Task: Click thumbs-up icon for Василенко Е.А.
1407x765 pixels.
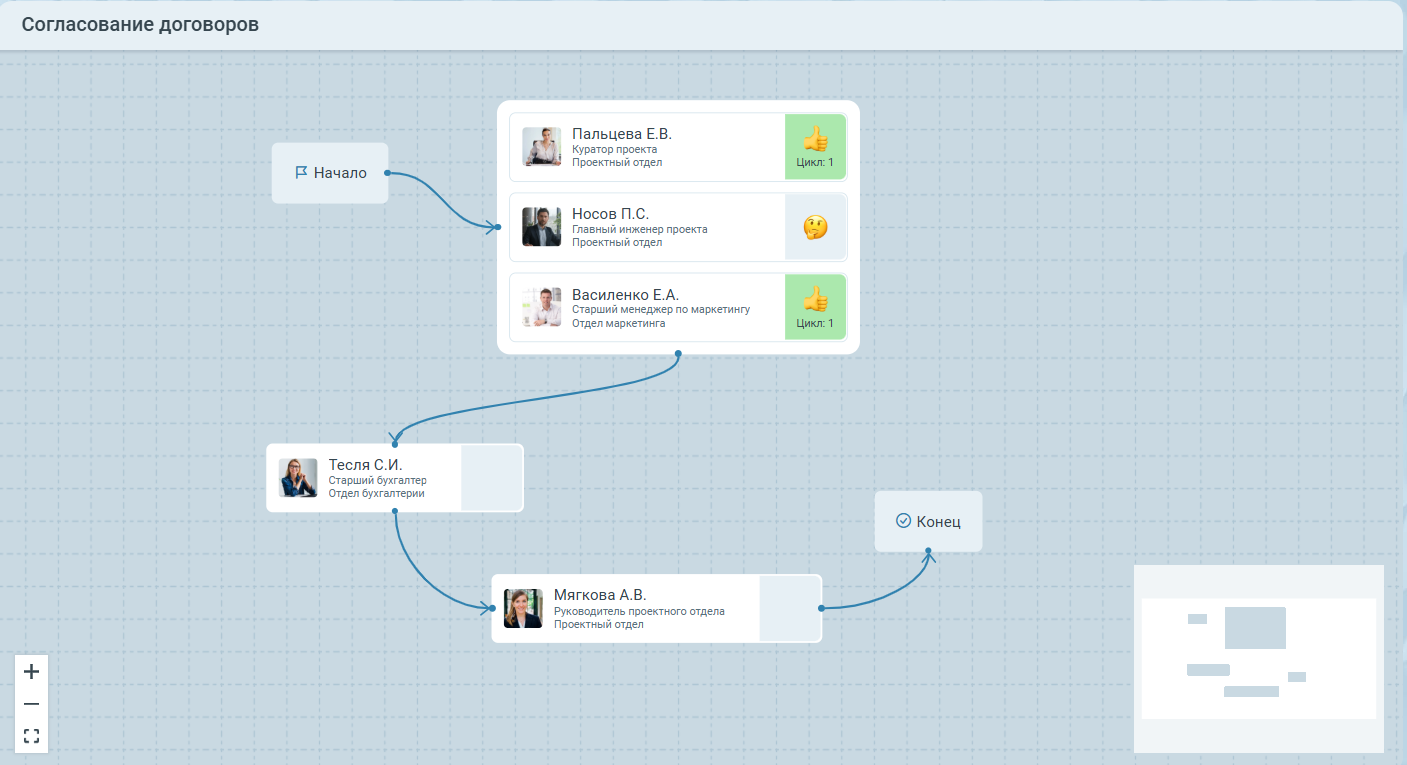Action: [815, 299]
